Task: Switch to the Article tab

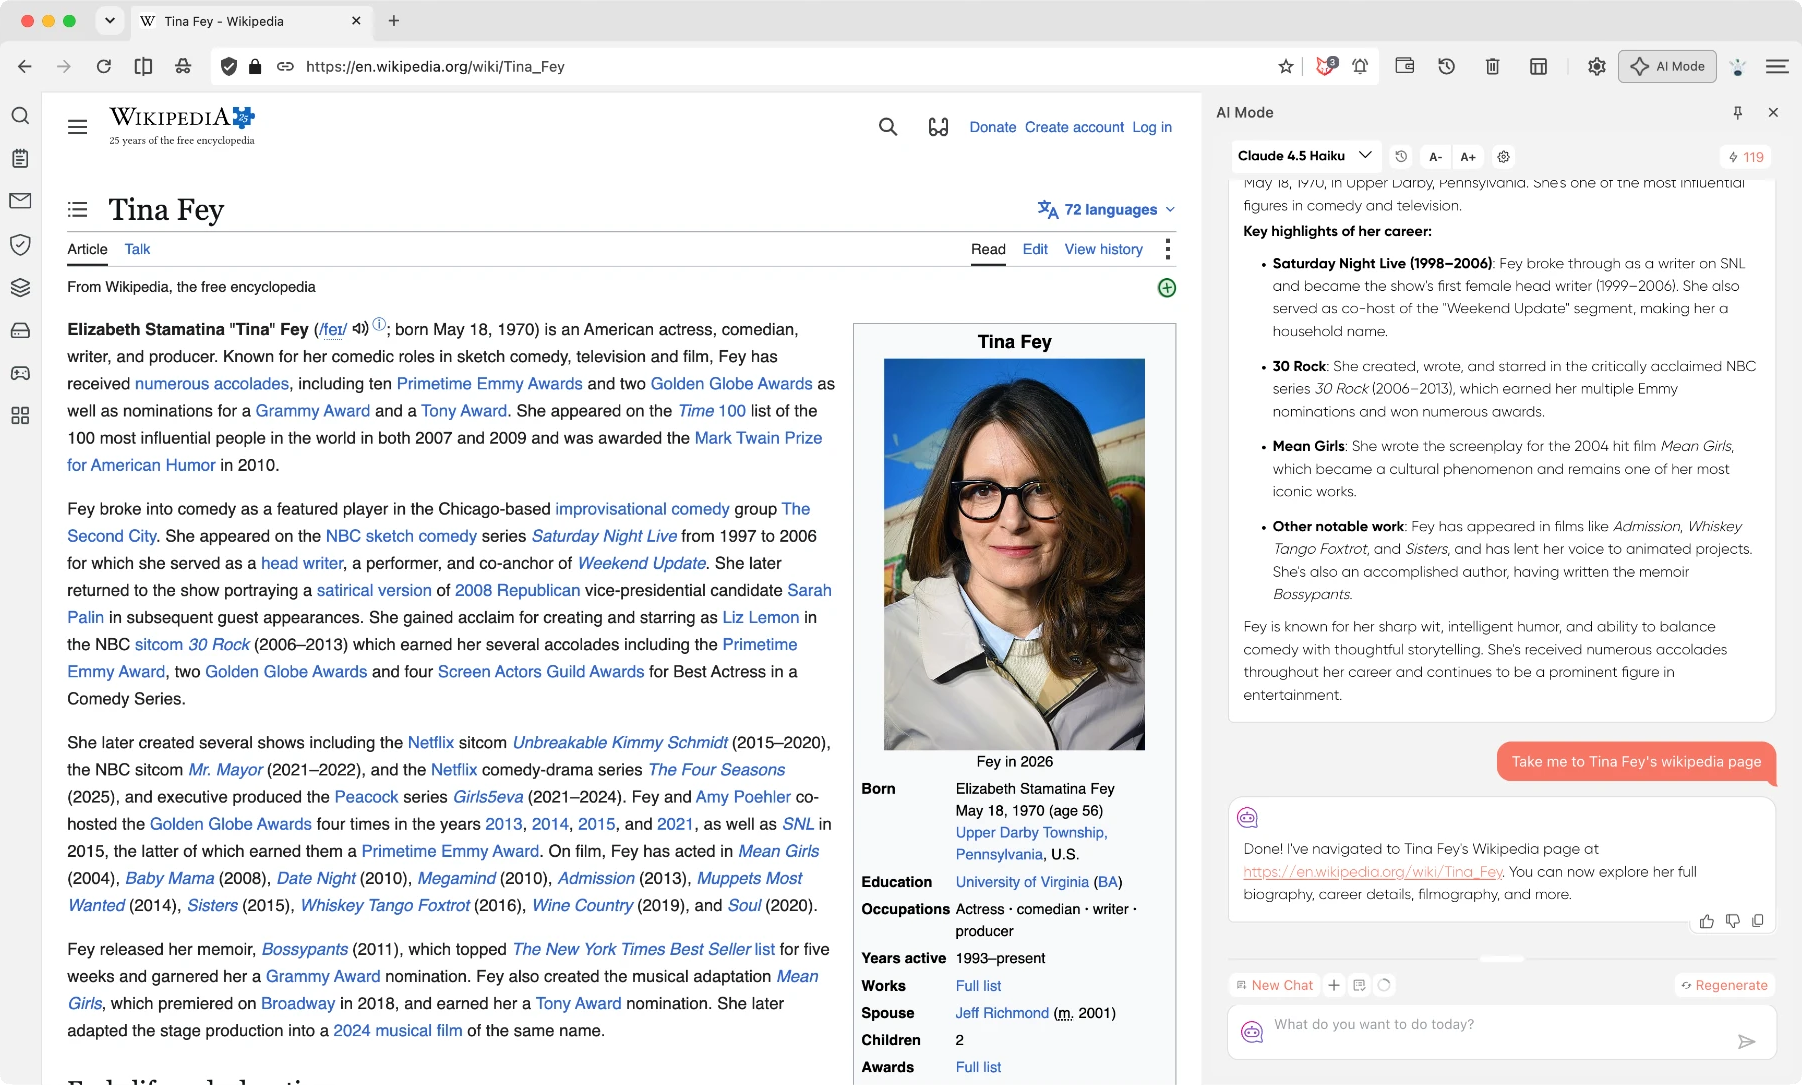Action: (87, 249)
